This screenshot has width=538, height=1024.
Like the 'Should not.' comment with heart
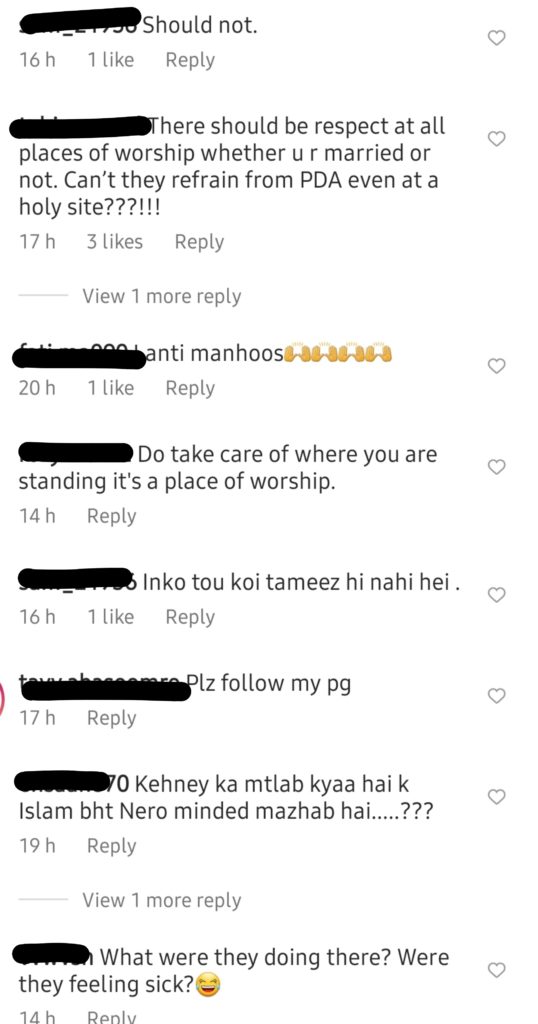point(497,38)
